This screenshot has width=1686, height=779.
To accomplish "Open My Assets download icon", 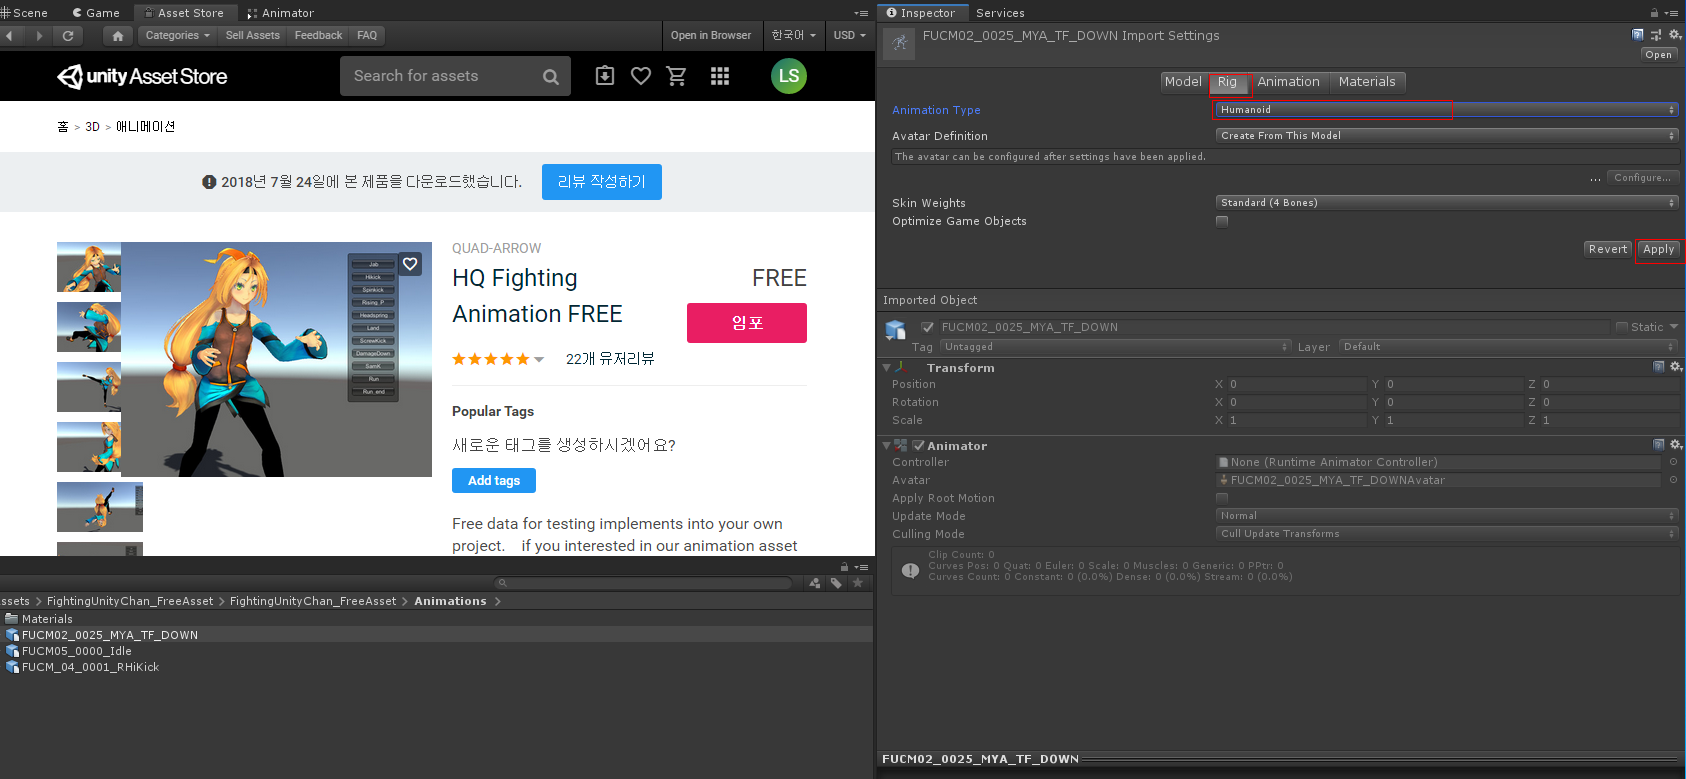I will tap(605, 76).
